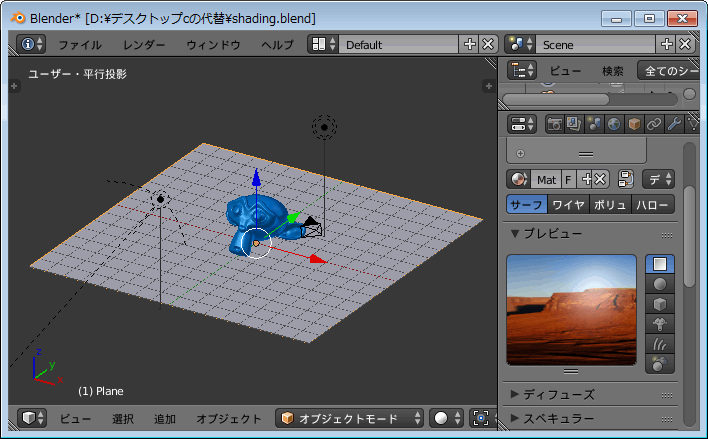The height and width of the screenshot is (439, 708).
Task: Open the Info editor type selector
Action: tap(31, 44)
